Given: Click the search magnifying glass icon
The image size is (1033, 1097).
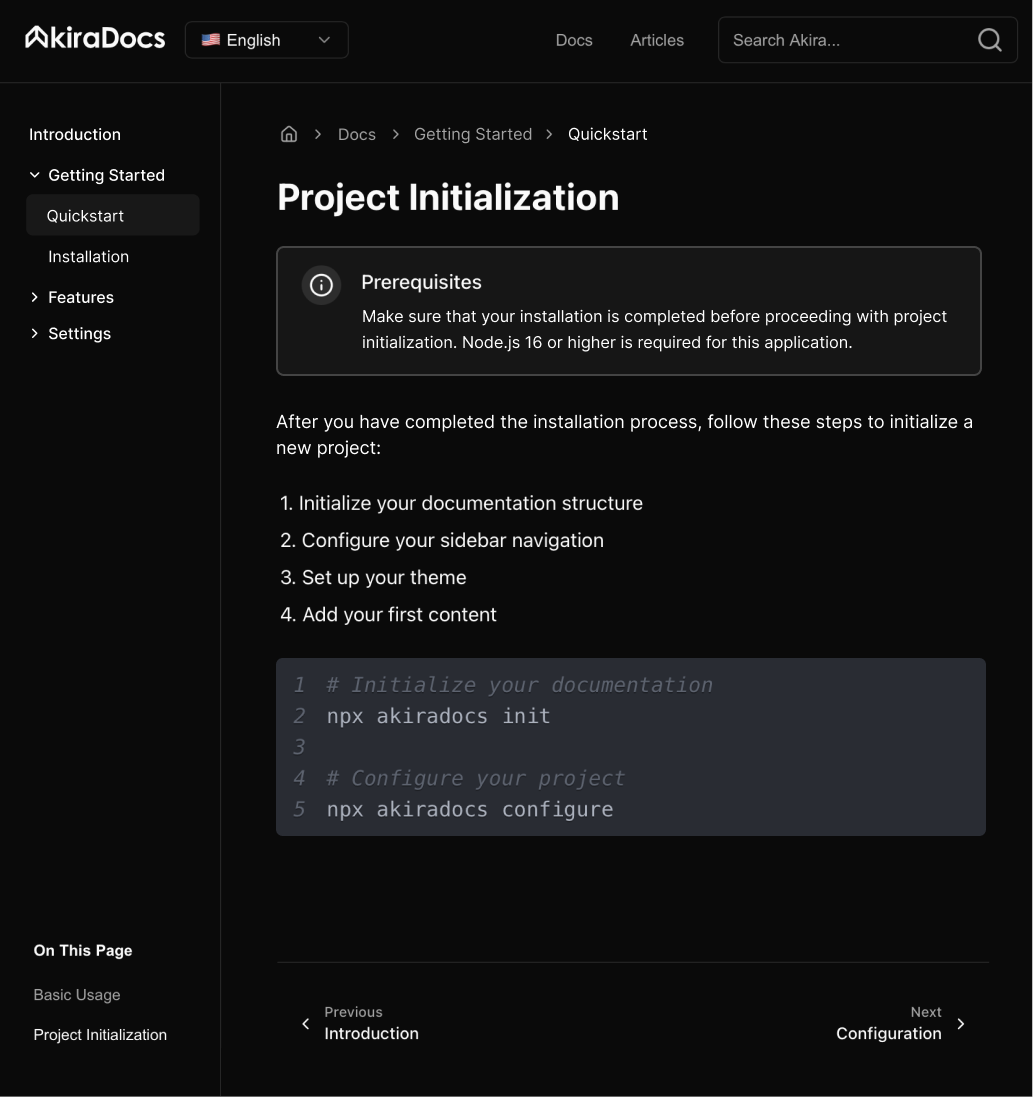Looking at the screenshot, I should click(x=989, y=40).
